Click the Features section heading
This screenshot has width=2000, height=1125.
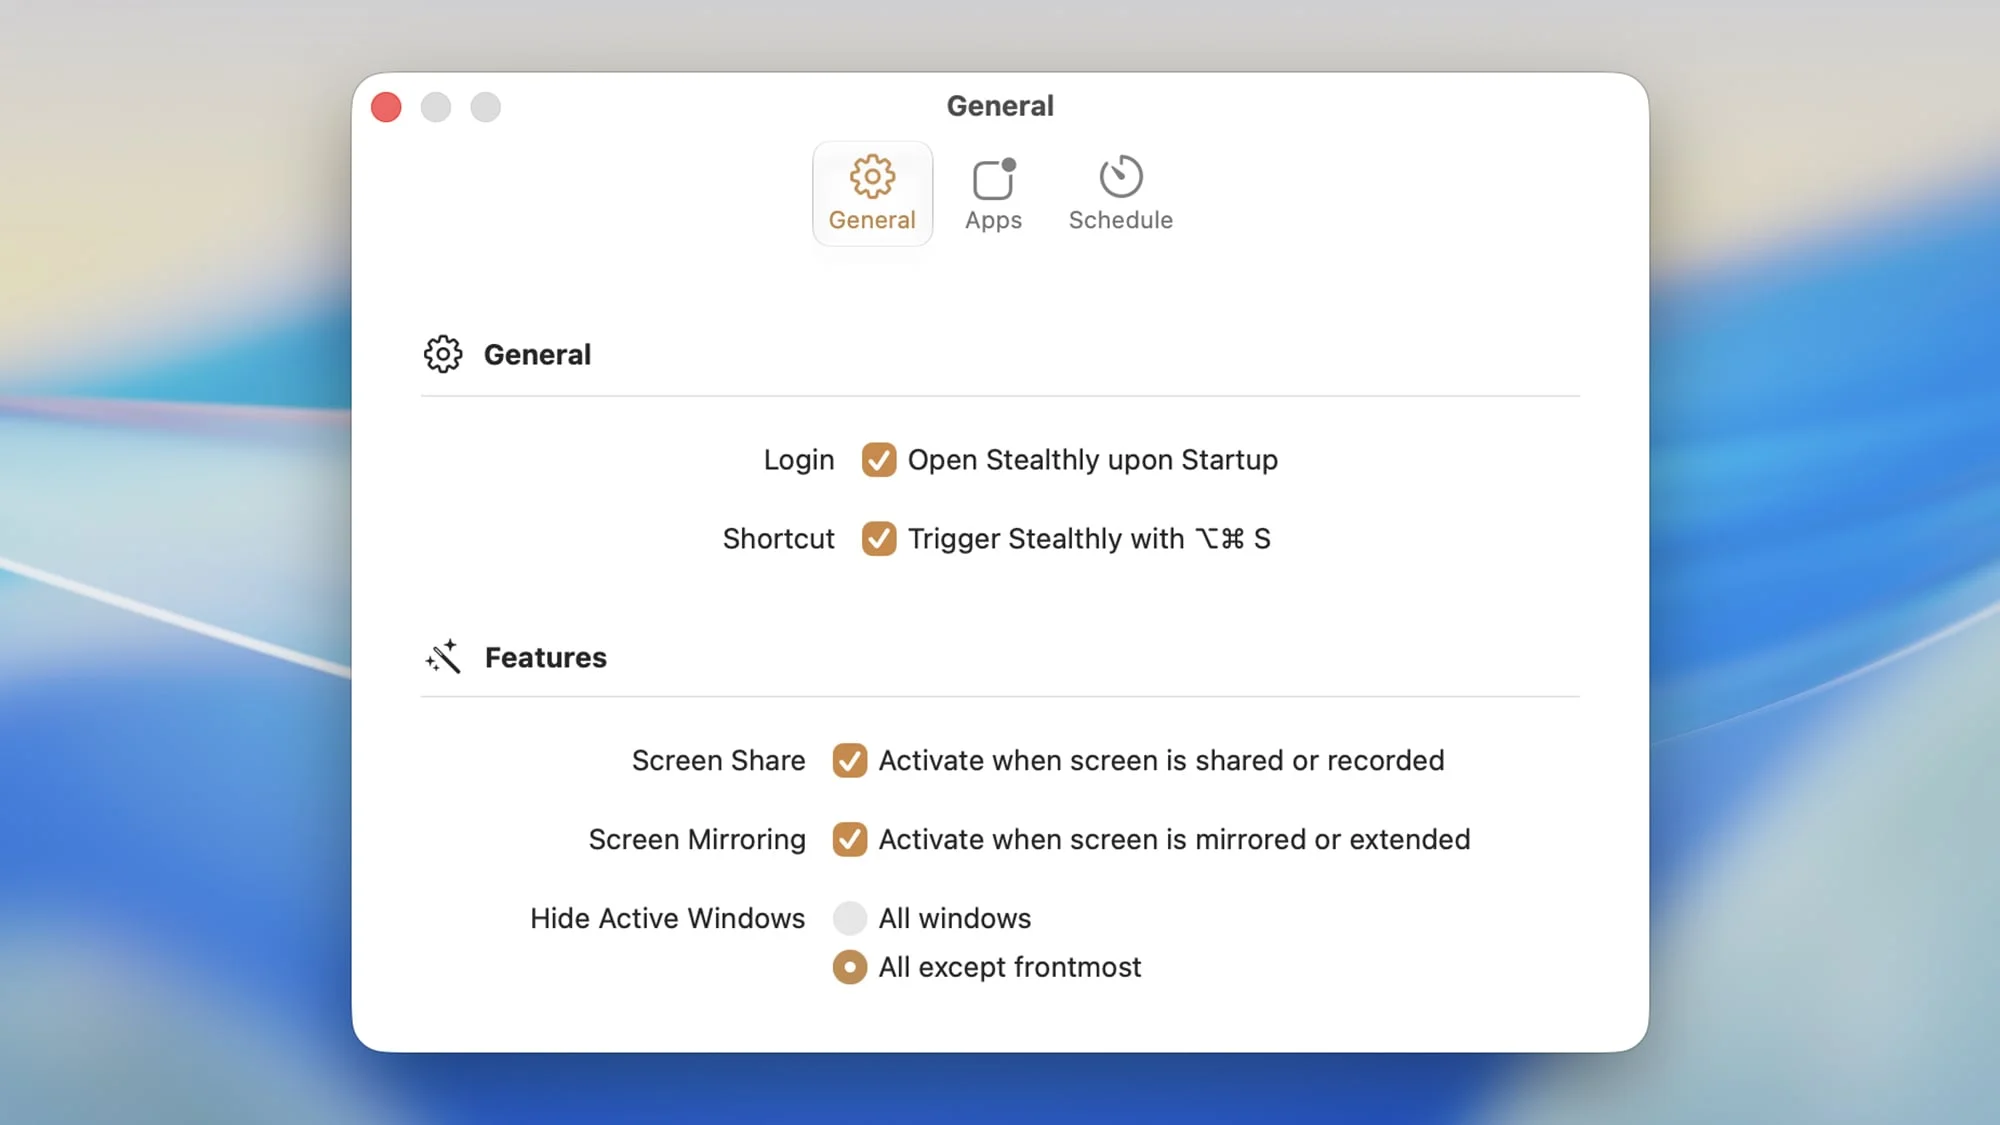coord(546,657)
